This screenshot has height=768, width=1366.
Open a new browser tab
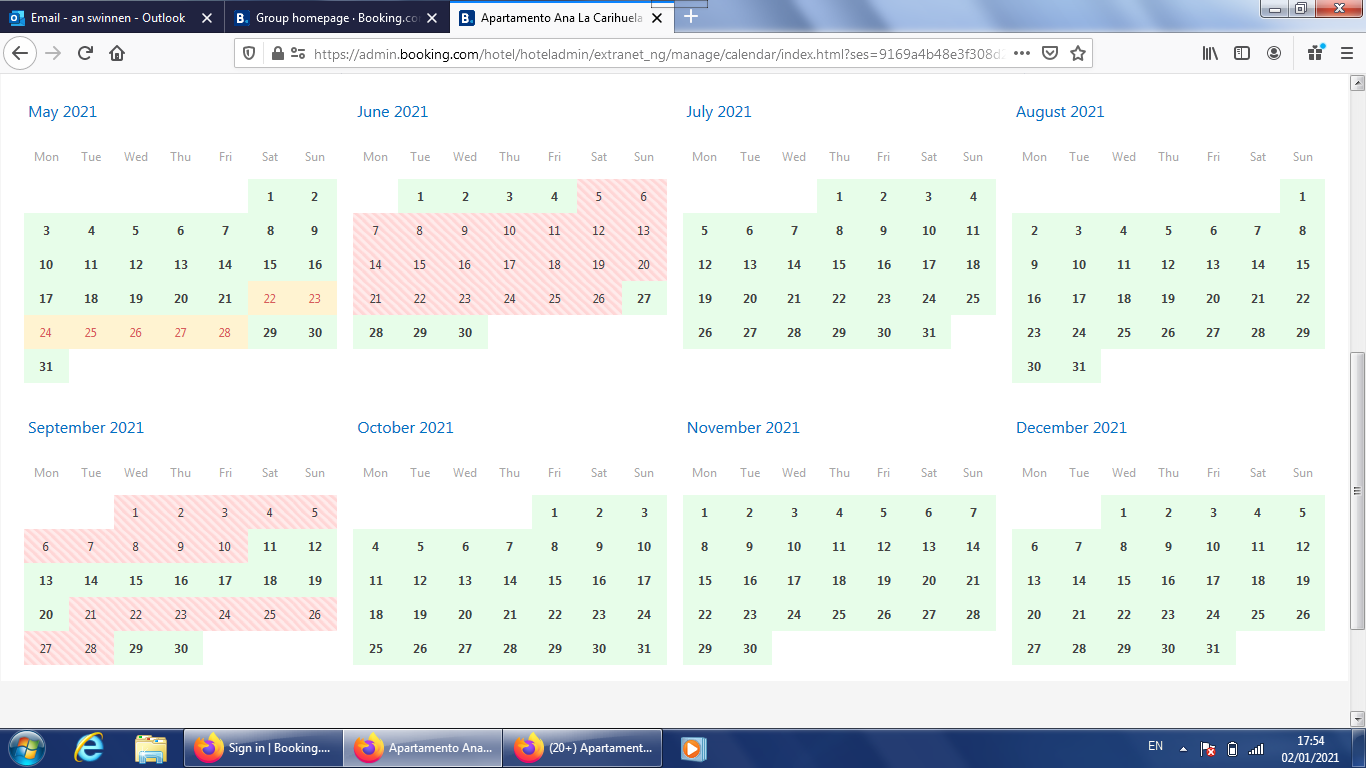[x=691, y=17]
